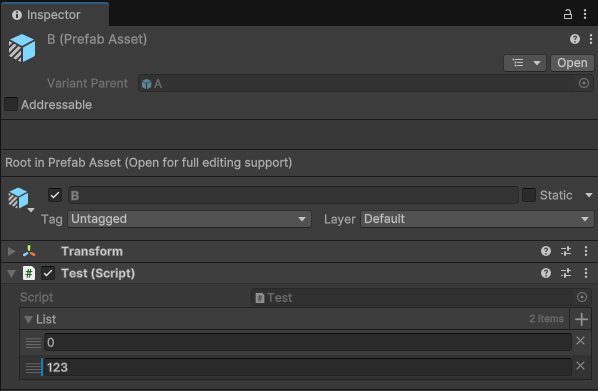Open Test Script help reference

[x=546, y=273]
